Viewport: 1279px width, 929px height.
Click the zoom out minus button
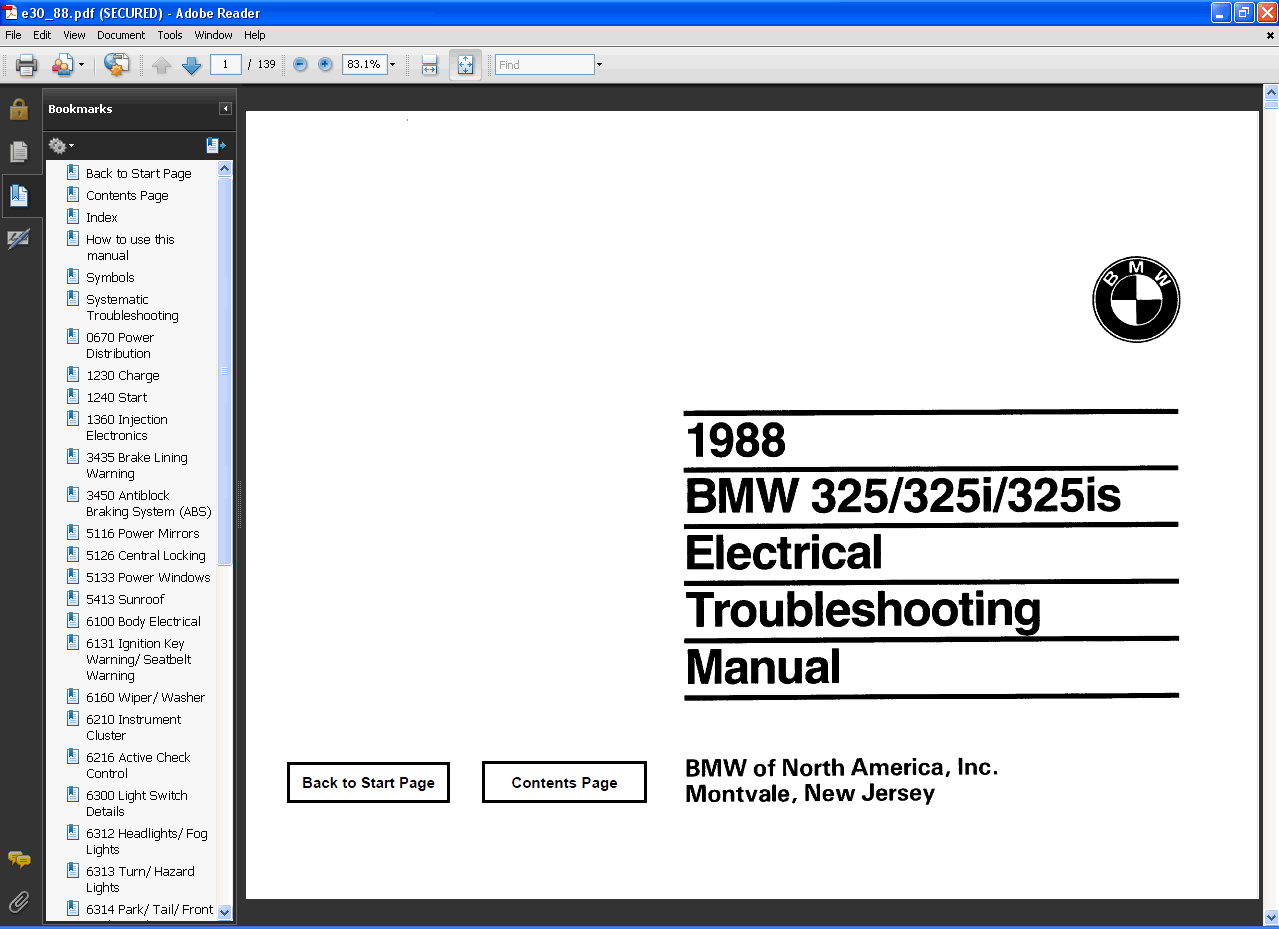tap(300, 65)
